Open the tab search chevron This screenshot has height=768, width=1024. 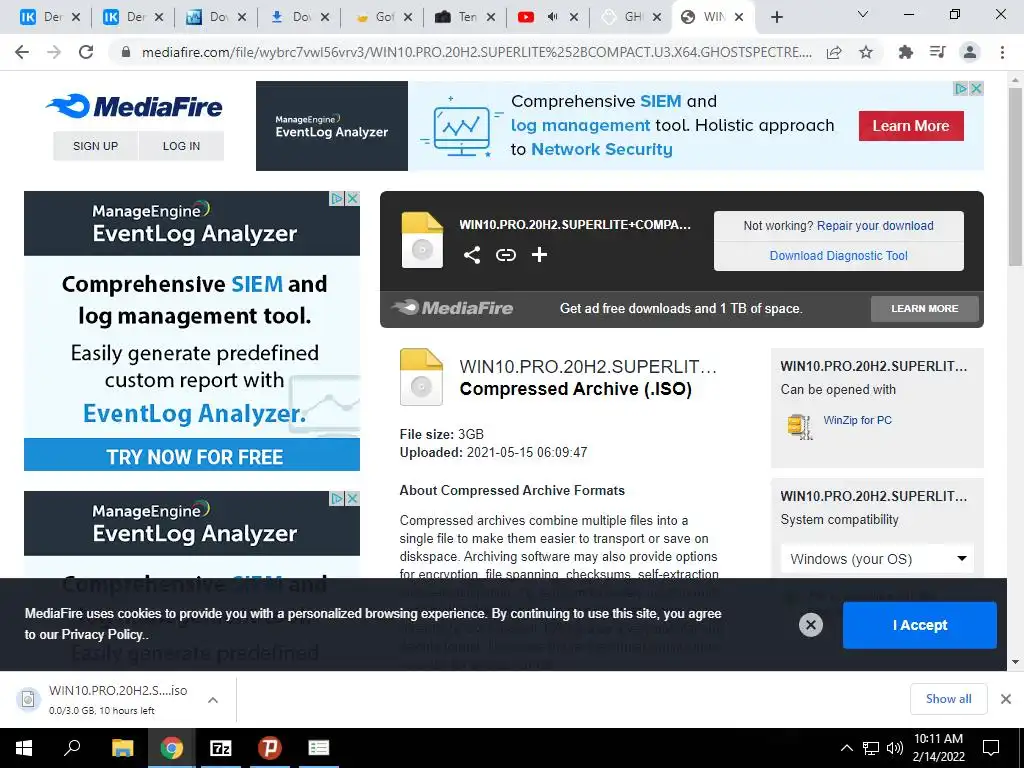(x=863, y=14)
